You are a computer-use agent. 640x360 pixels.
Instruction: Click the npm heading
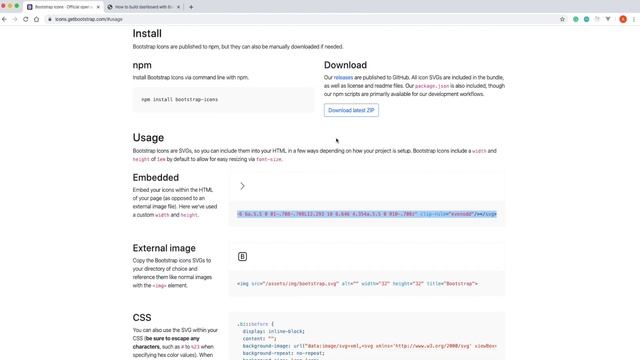click(x=142, y=65)
